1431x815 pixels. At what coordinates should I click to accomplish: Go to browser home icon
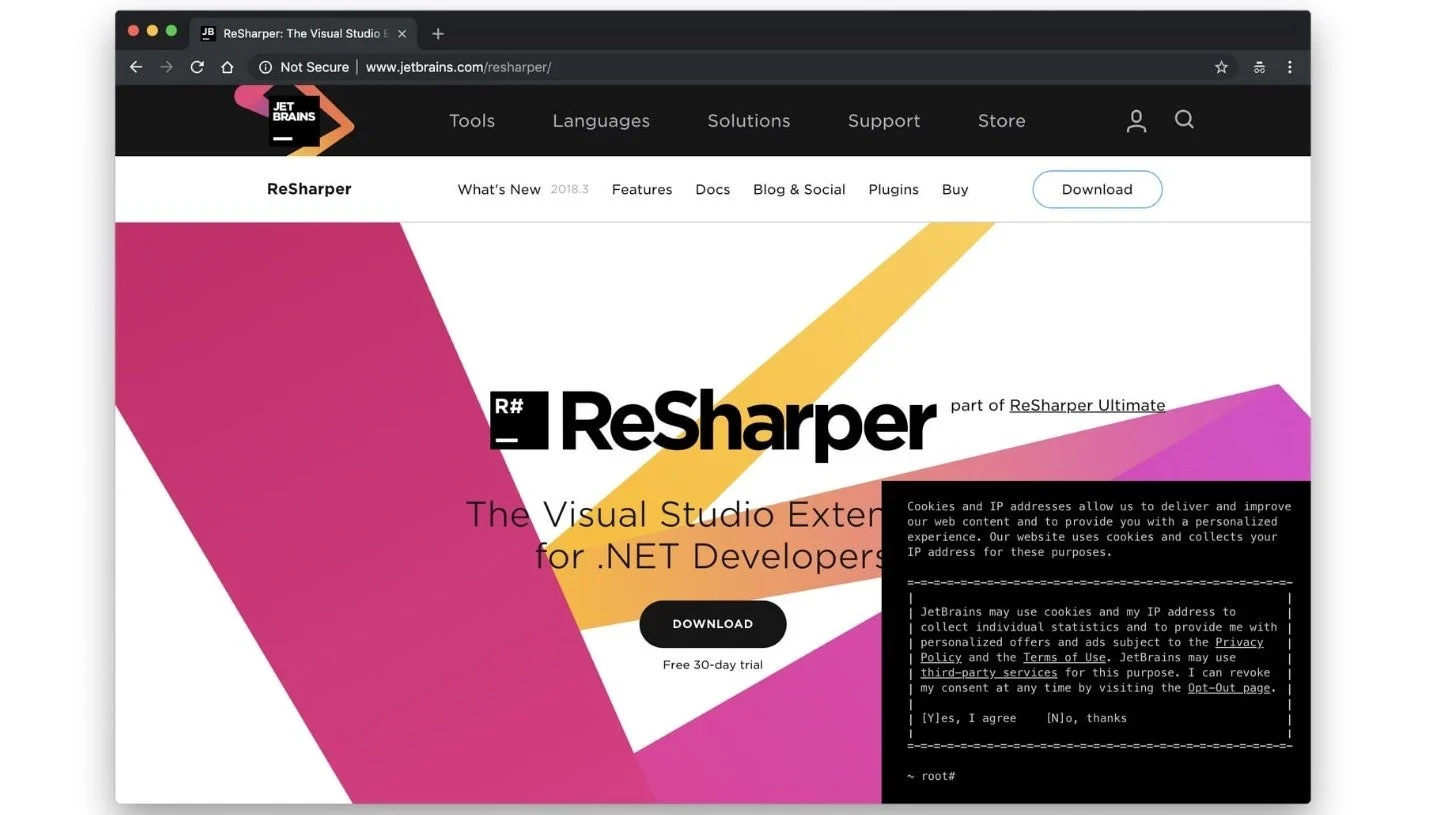pyautogui.click(x=227, y=67)
